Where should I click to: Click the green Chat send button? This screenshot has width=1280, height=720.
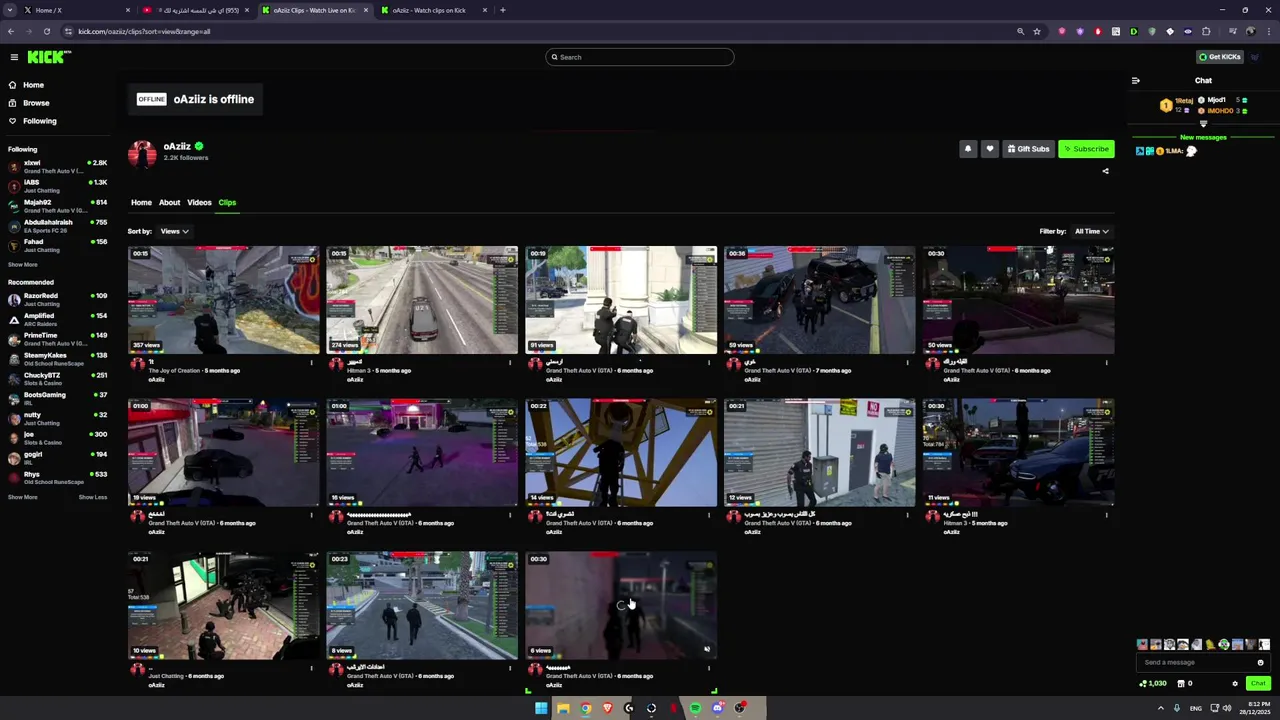point(1258,684)
